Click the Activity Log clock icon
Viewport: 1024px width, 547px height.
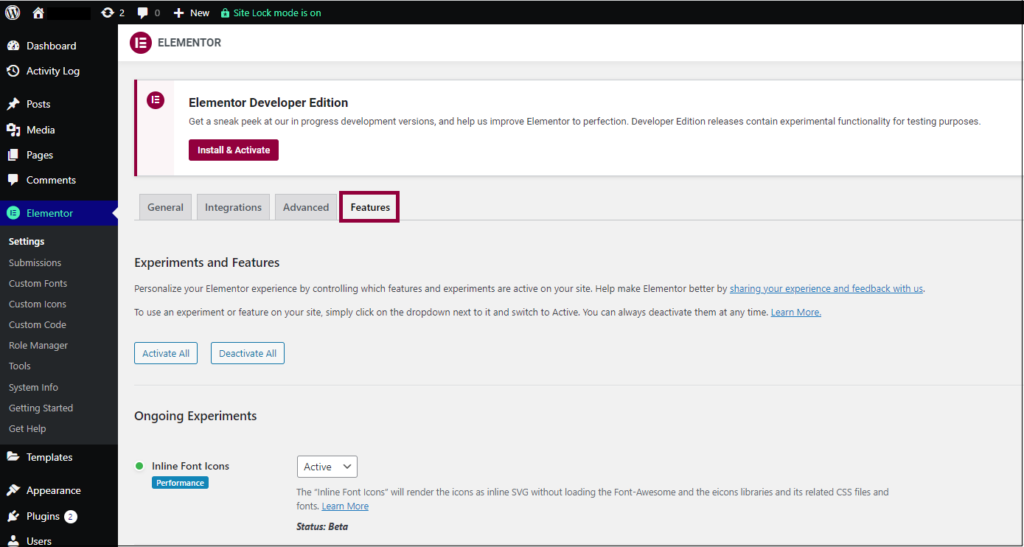point(13,71)
